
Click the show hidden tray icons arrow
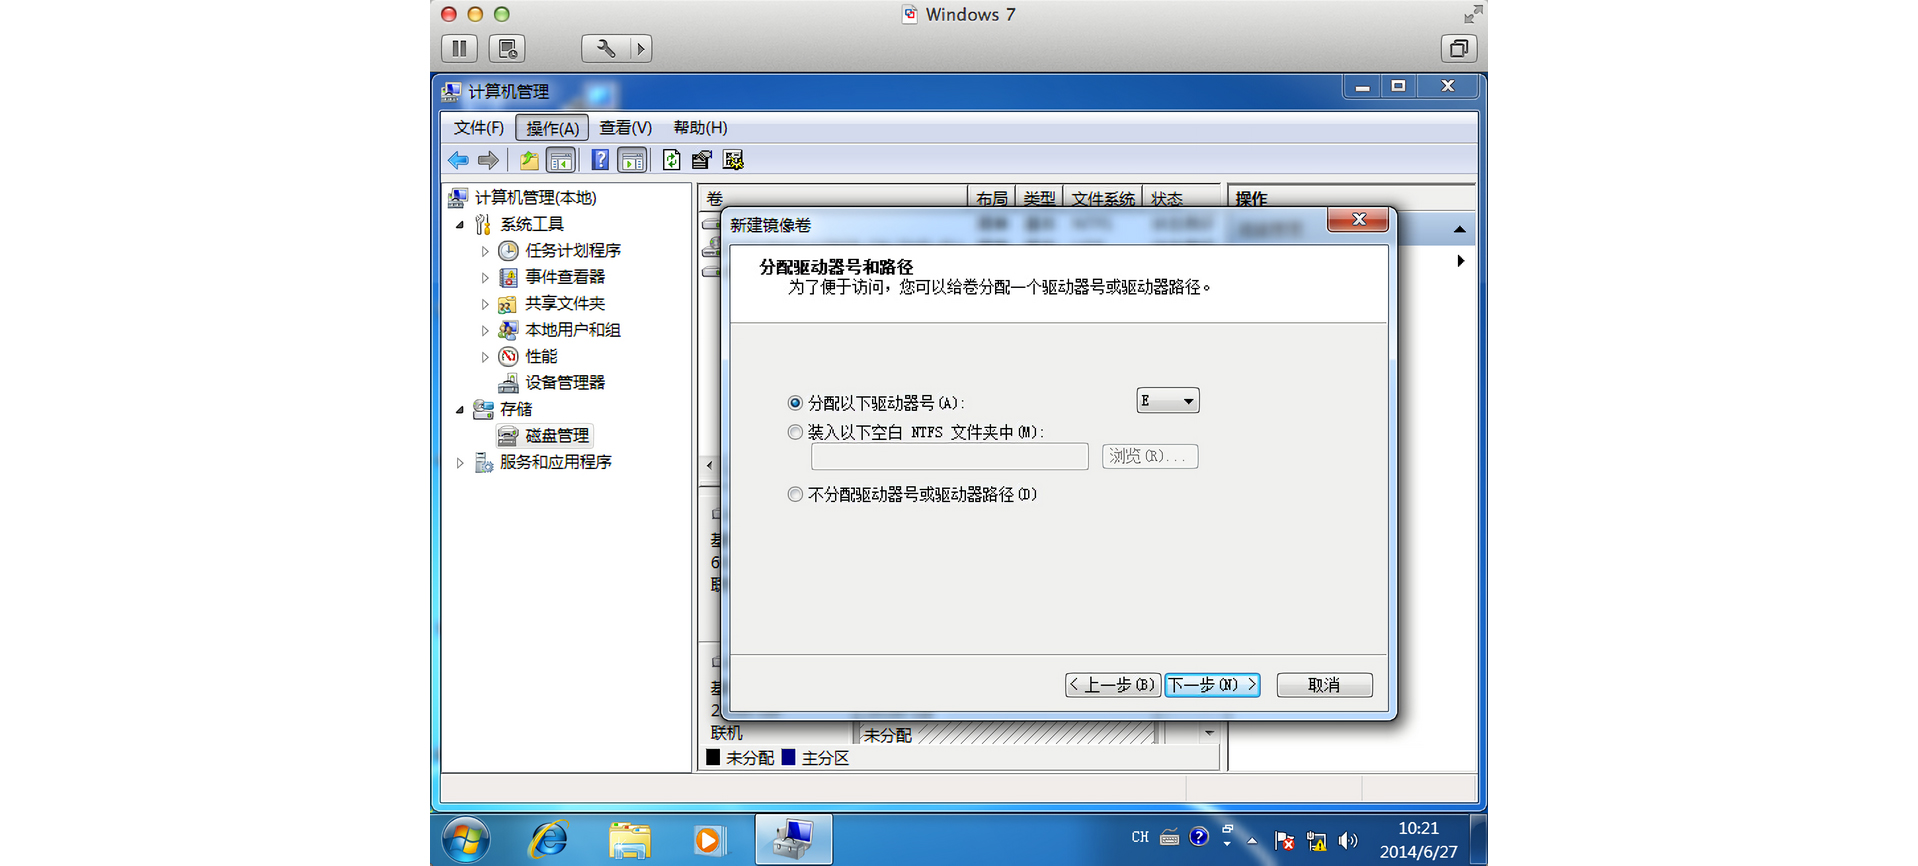(1252, 841)
